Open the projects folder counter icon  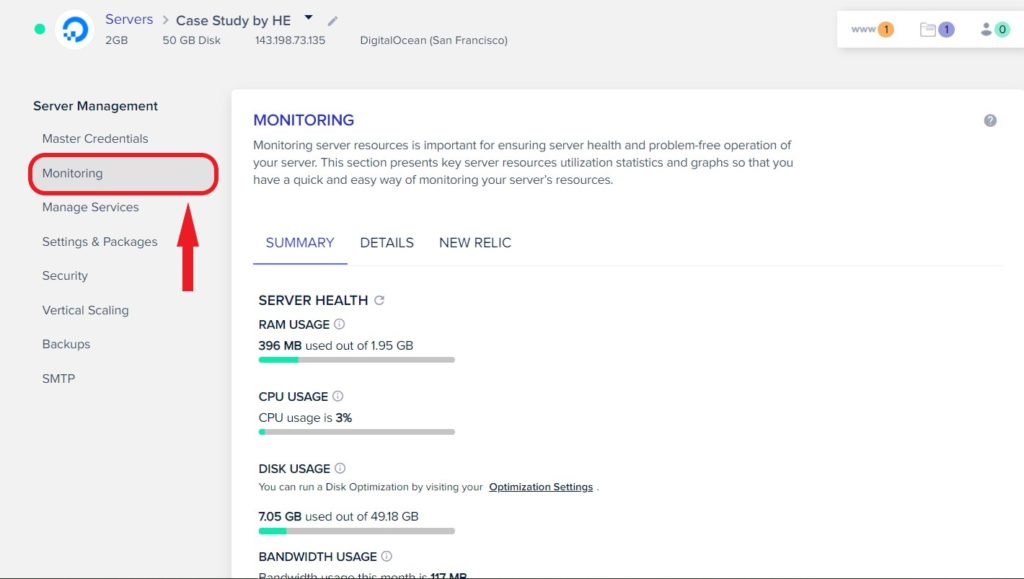coord(937,29)
